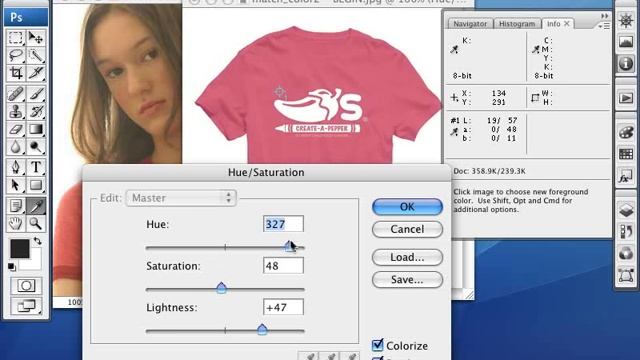Switch to the Histogram tab
The height and width of the screenshot is (360, 640).
pyautogui.click(x=517, y=24)
